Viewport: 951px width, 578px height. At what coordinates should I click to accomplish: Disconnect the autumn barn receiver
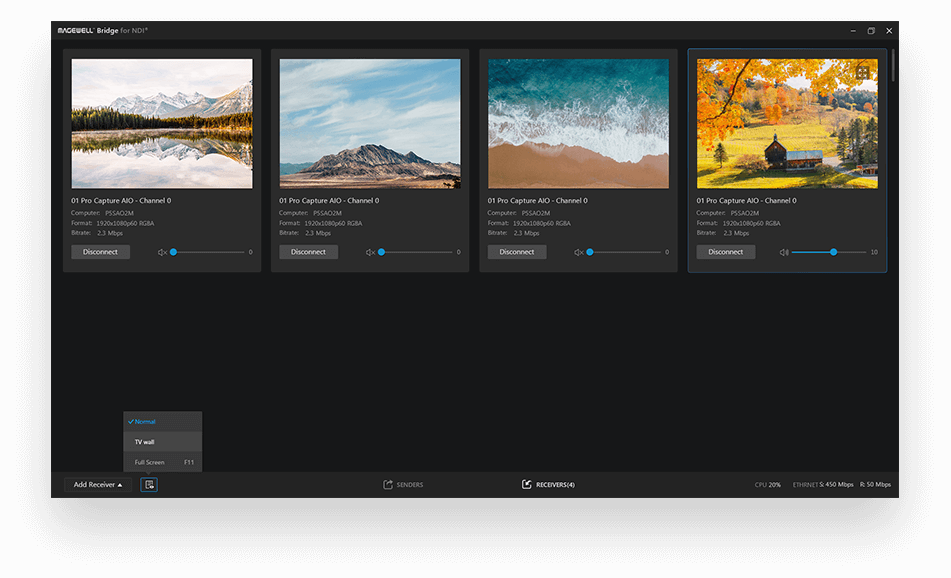[725, 252]
